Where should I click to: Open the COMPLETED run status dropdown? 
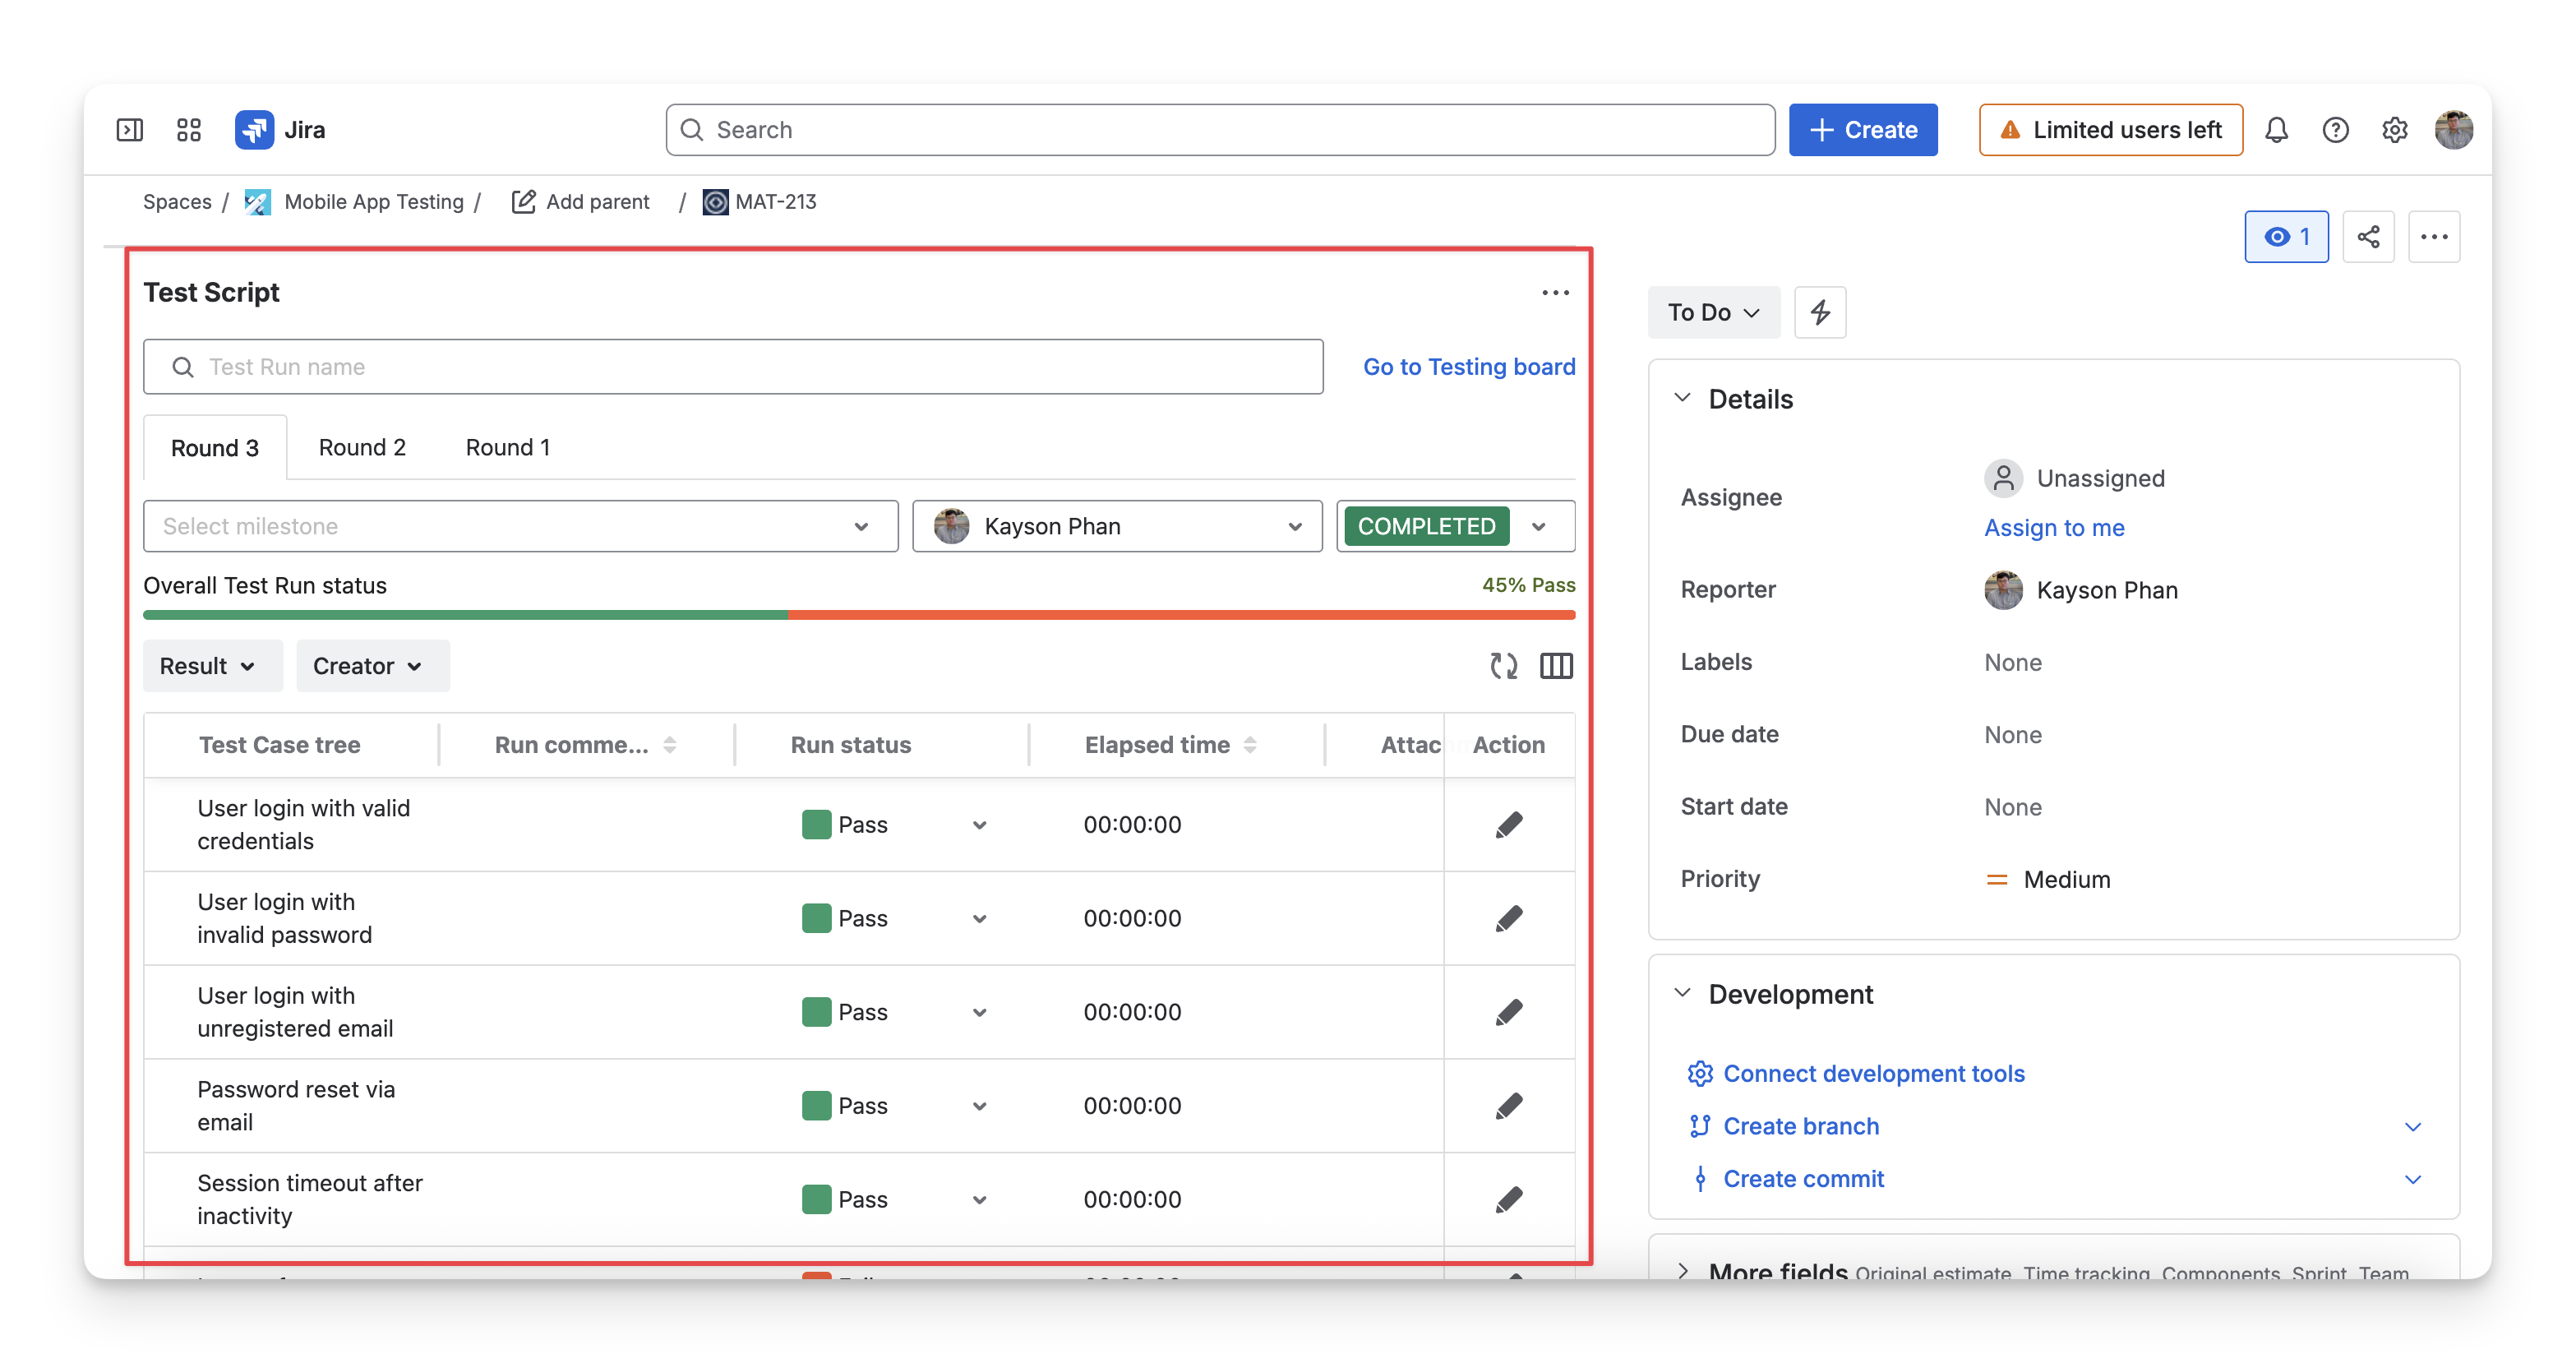coord(1455,526)
